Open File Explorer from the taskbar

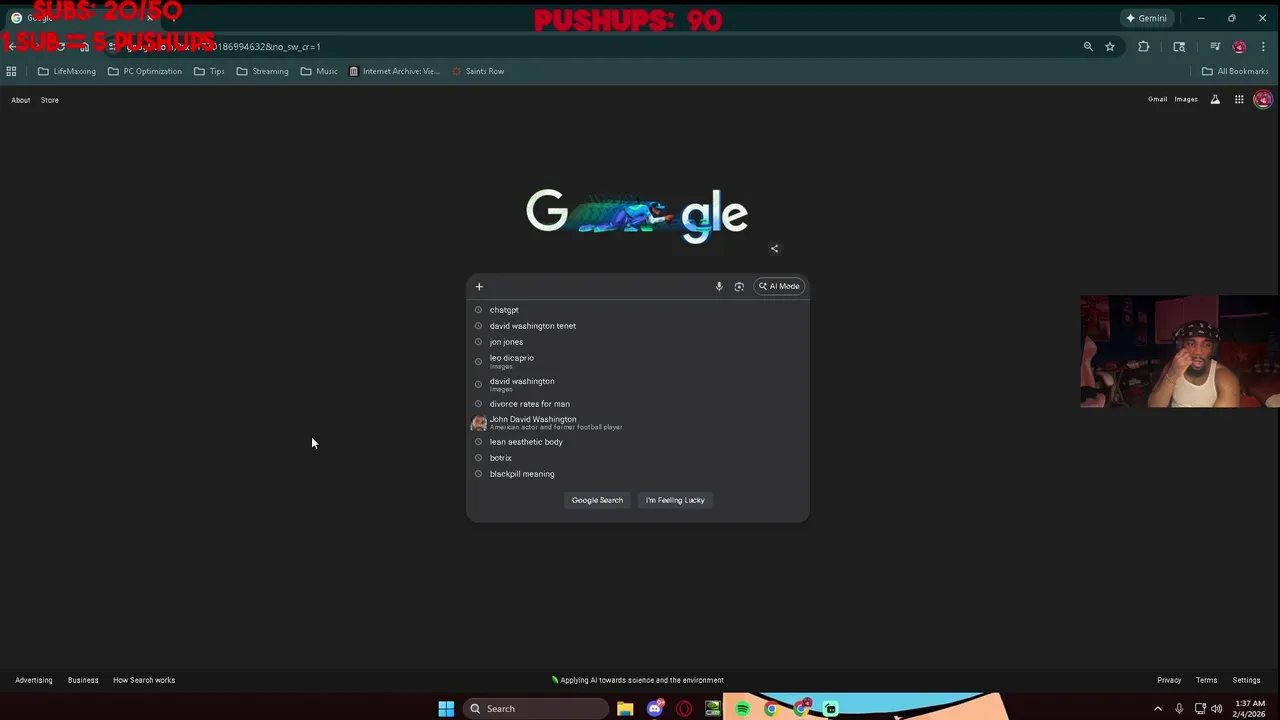point(625,709)
